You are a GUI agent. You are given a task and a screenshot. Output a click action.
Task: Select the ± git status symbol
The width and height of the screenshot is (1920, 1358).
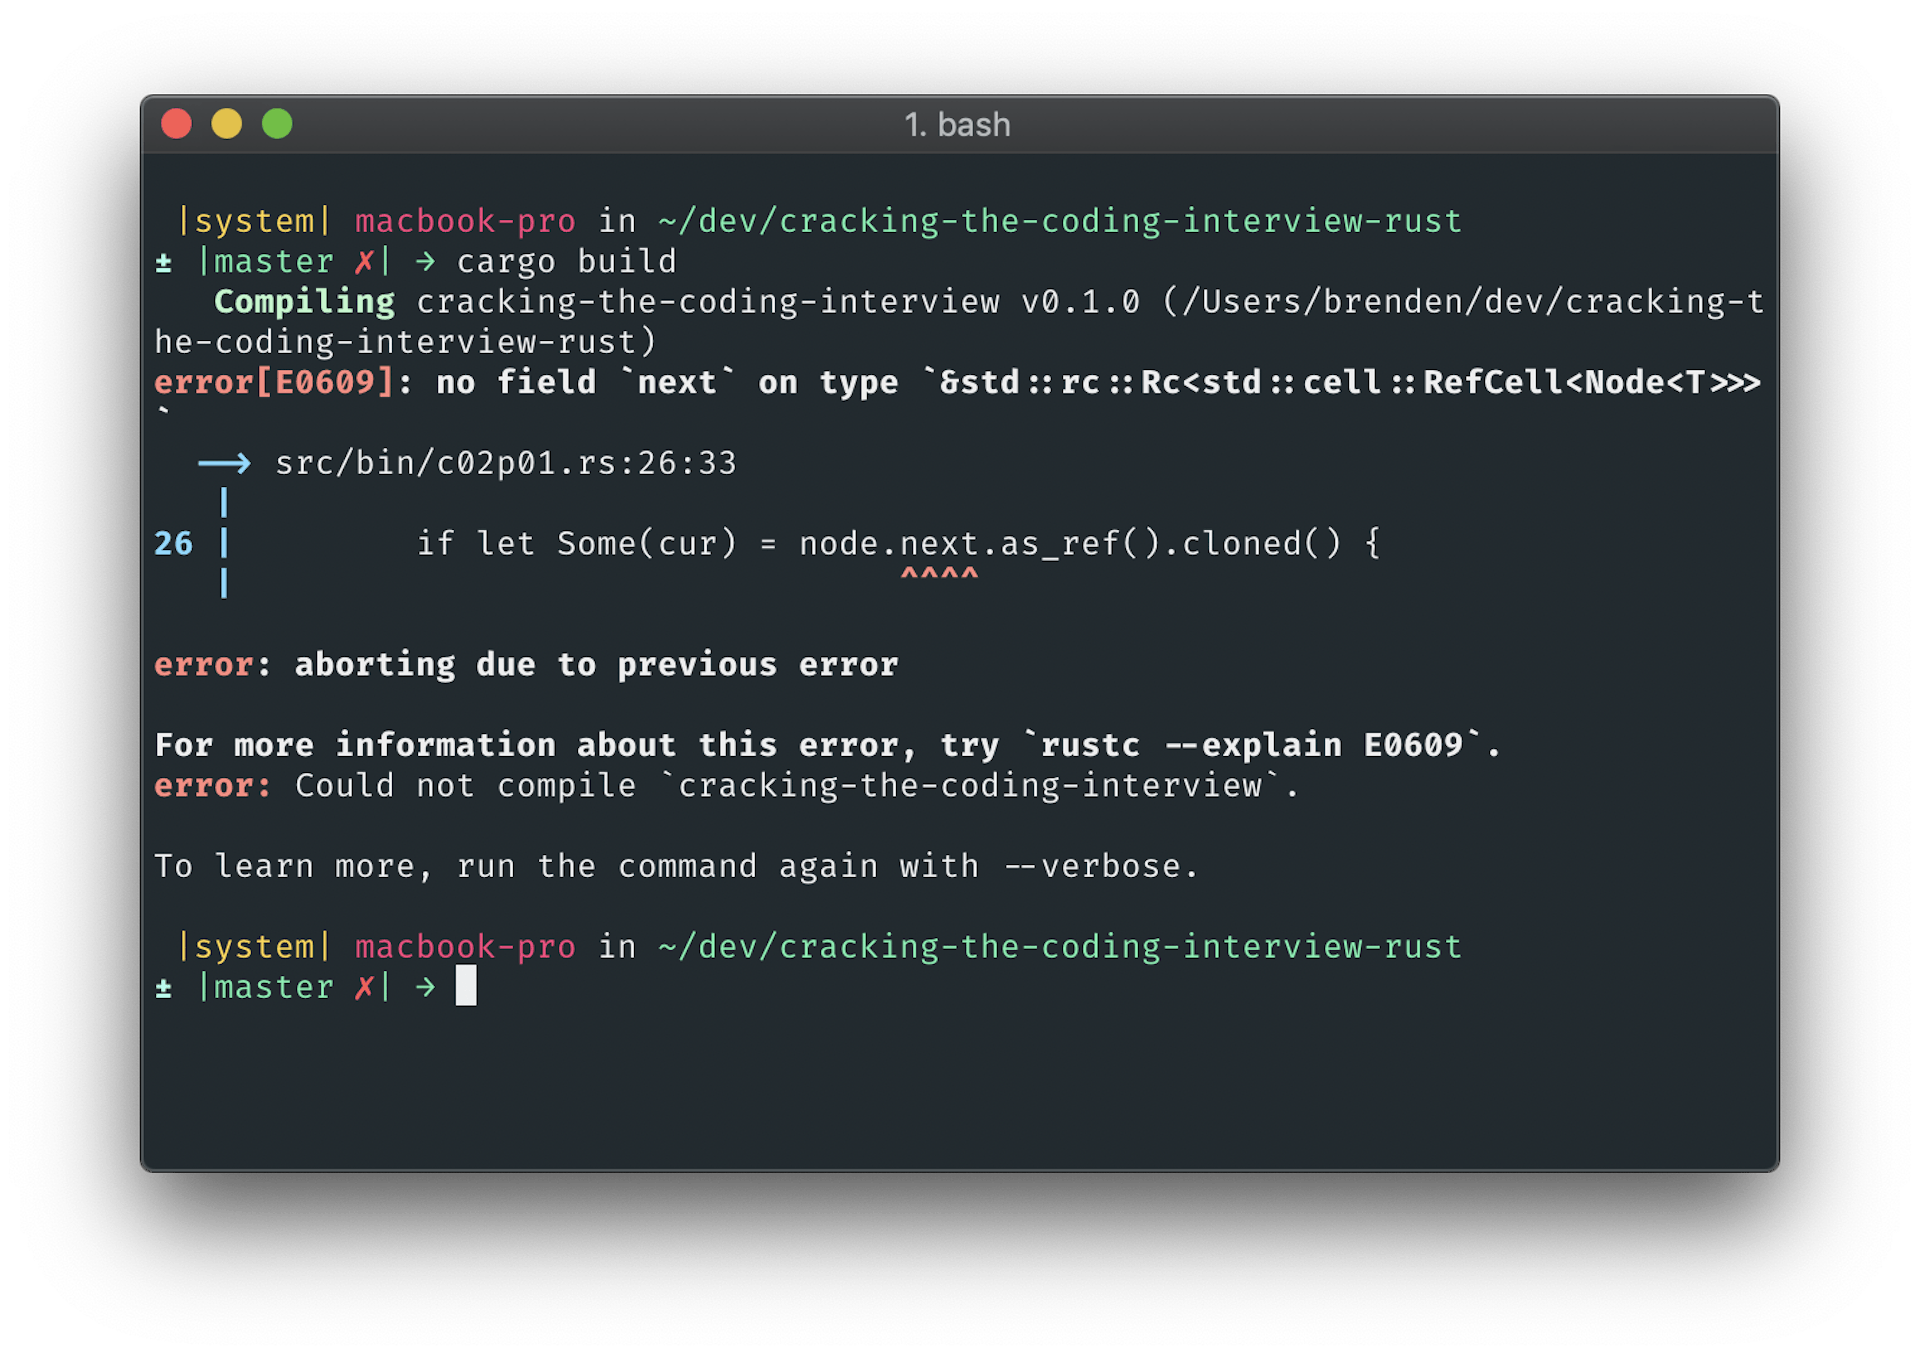pyautogui.click(x=163, y=262)
